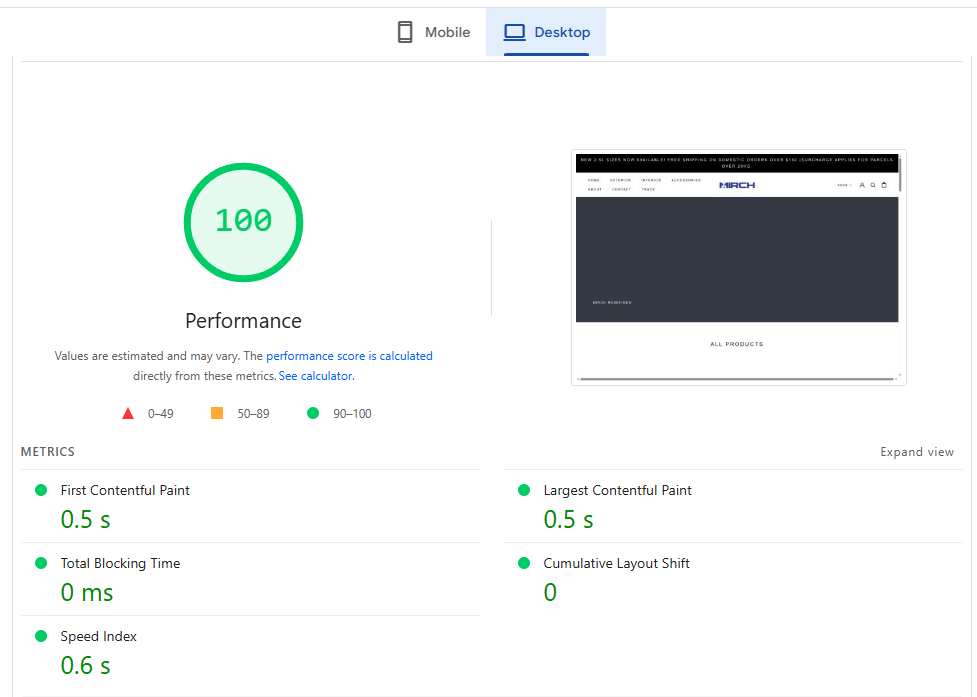Open the 'performance score is calculated' link
The height and width of the screenshot is (697, 977).
coord(349,356)
